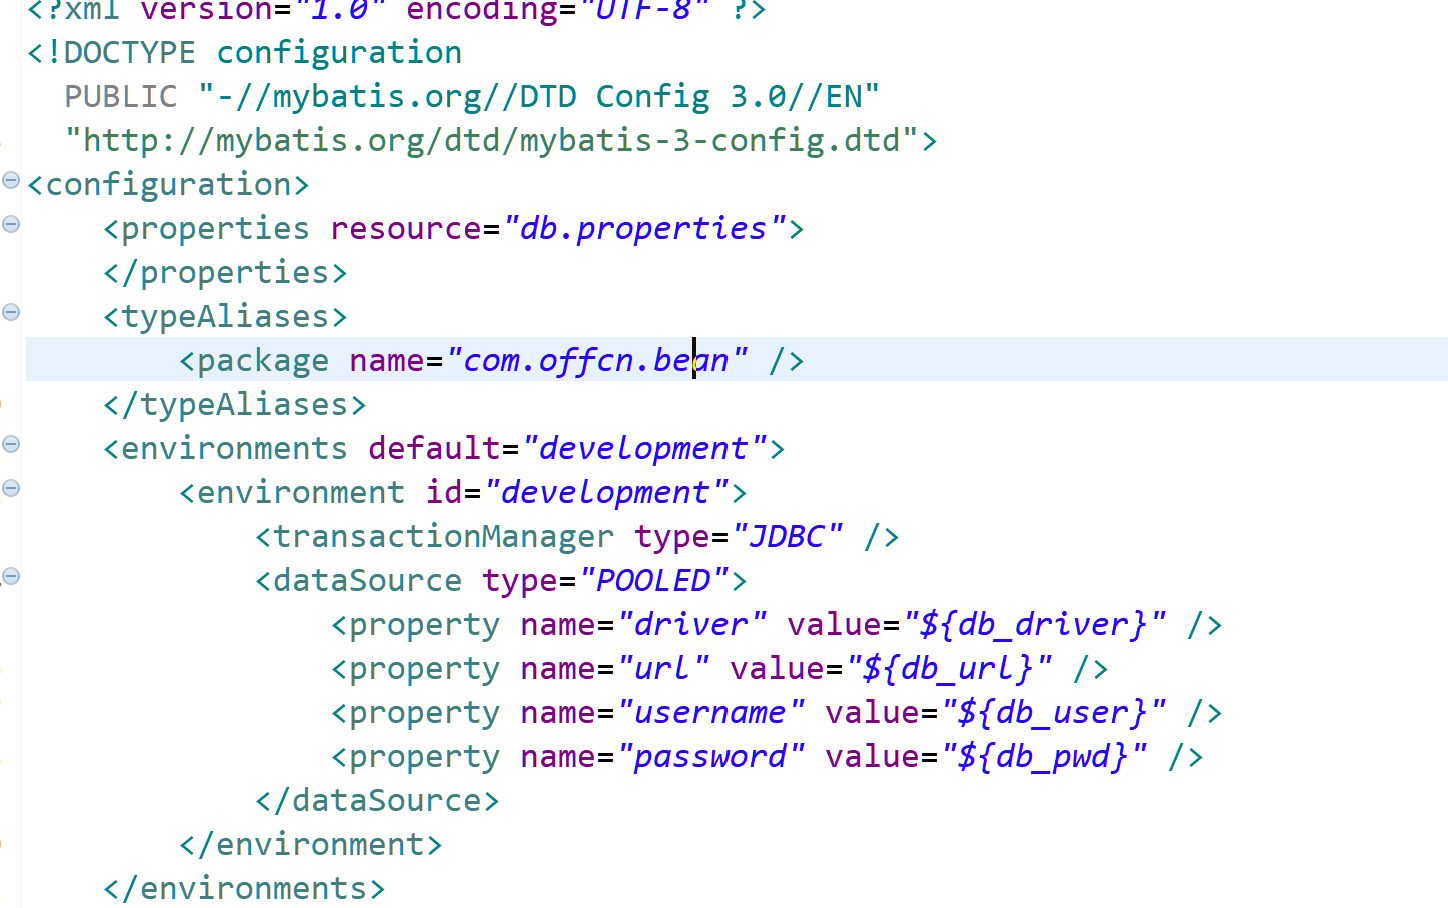Screen dimensions: 1448x908
Task: Click environments default value "development"
Action: (644, 449)
